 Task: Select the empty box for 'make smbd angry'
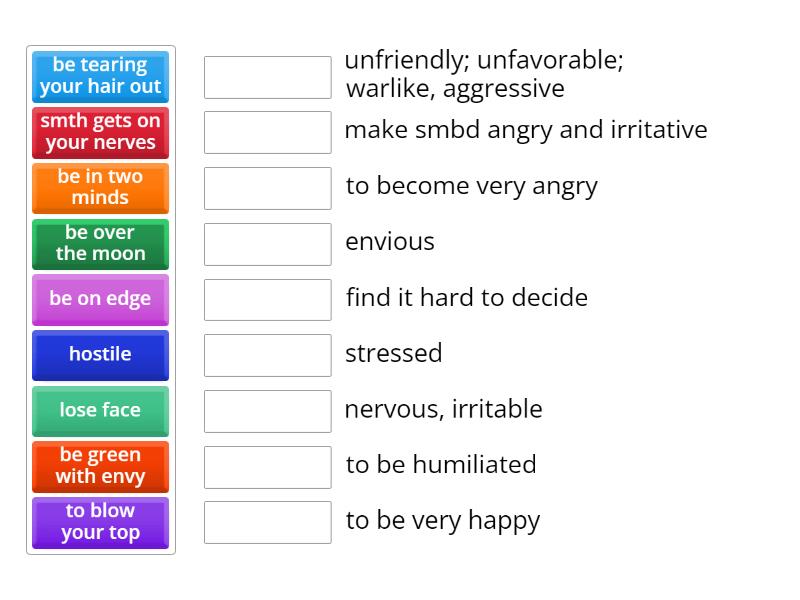pos(267,132)
